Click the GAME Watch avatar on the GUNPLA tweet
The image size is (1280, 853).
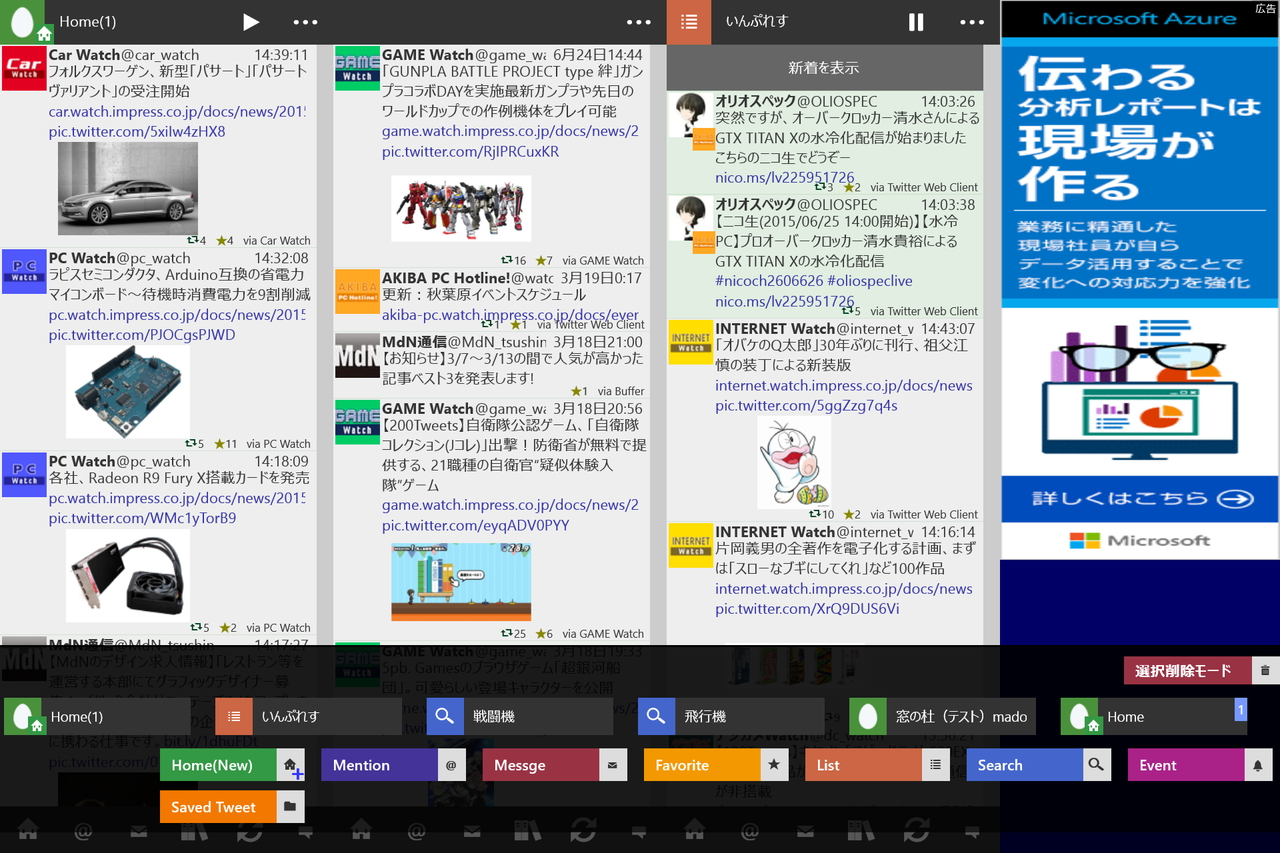(x=357, y=68)
